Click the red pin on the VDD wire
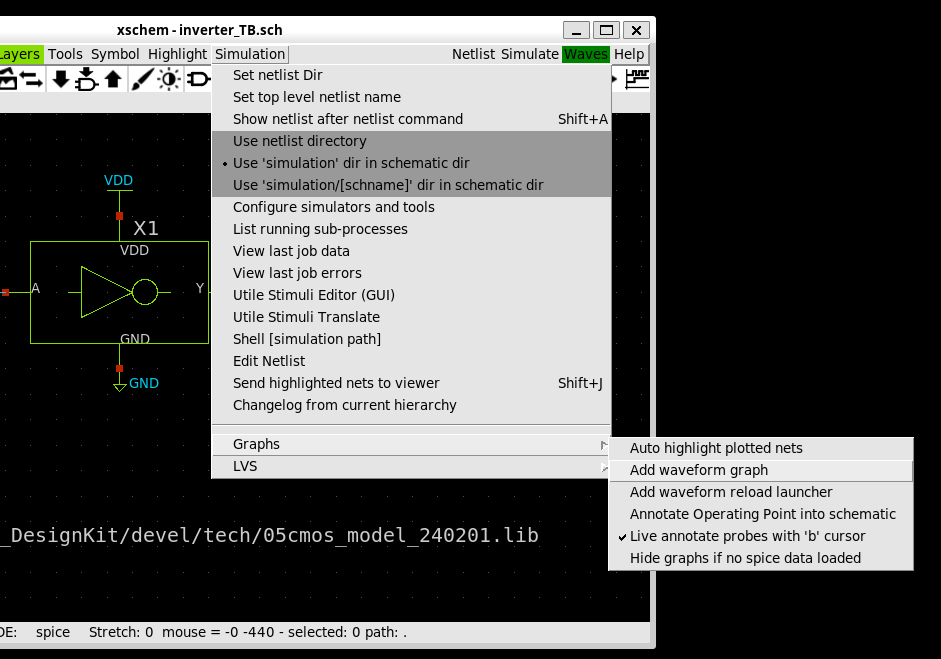 [x=119, y=215]
